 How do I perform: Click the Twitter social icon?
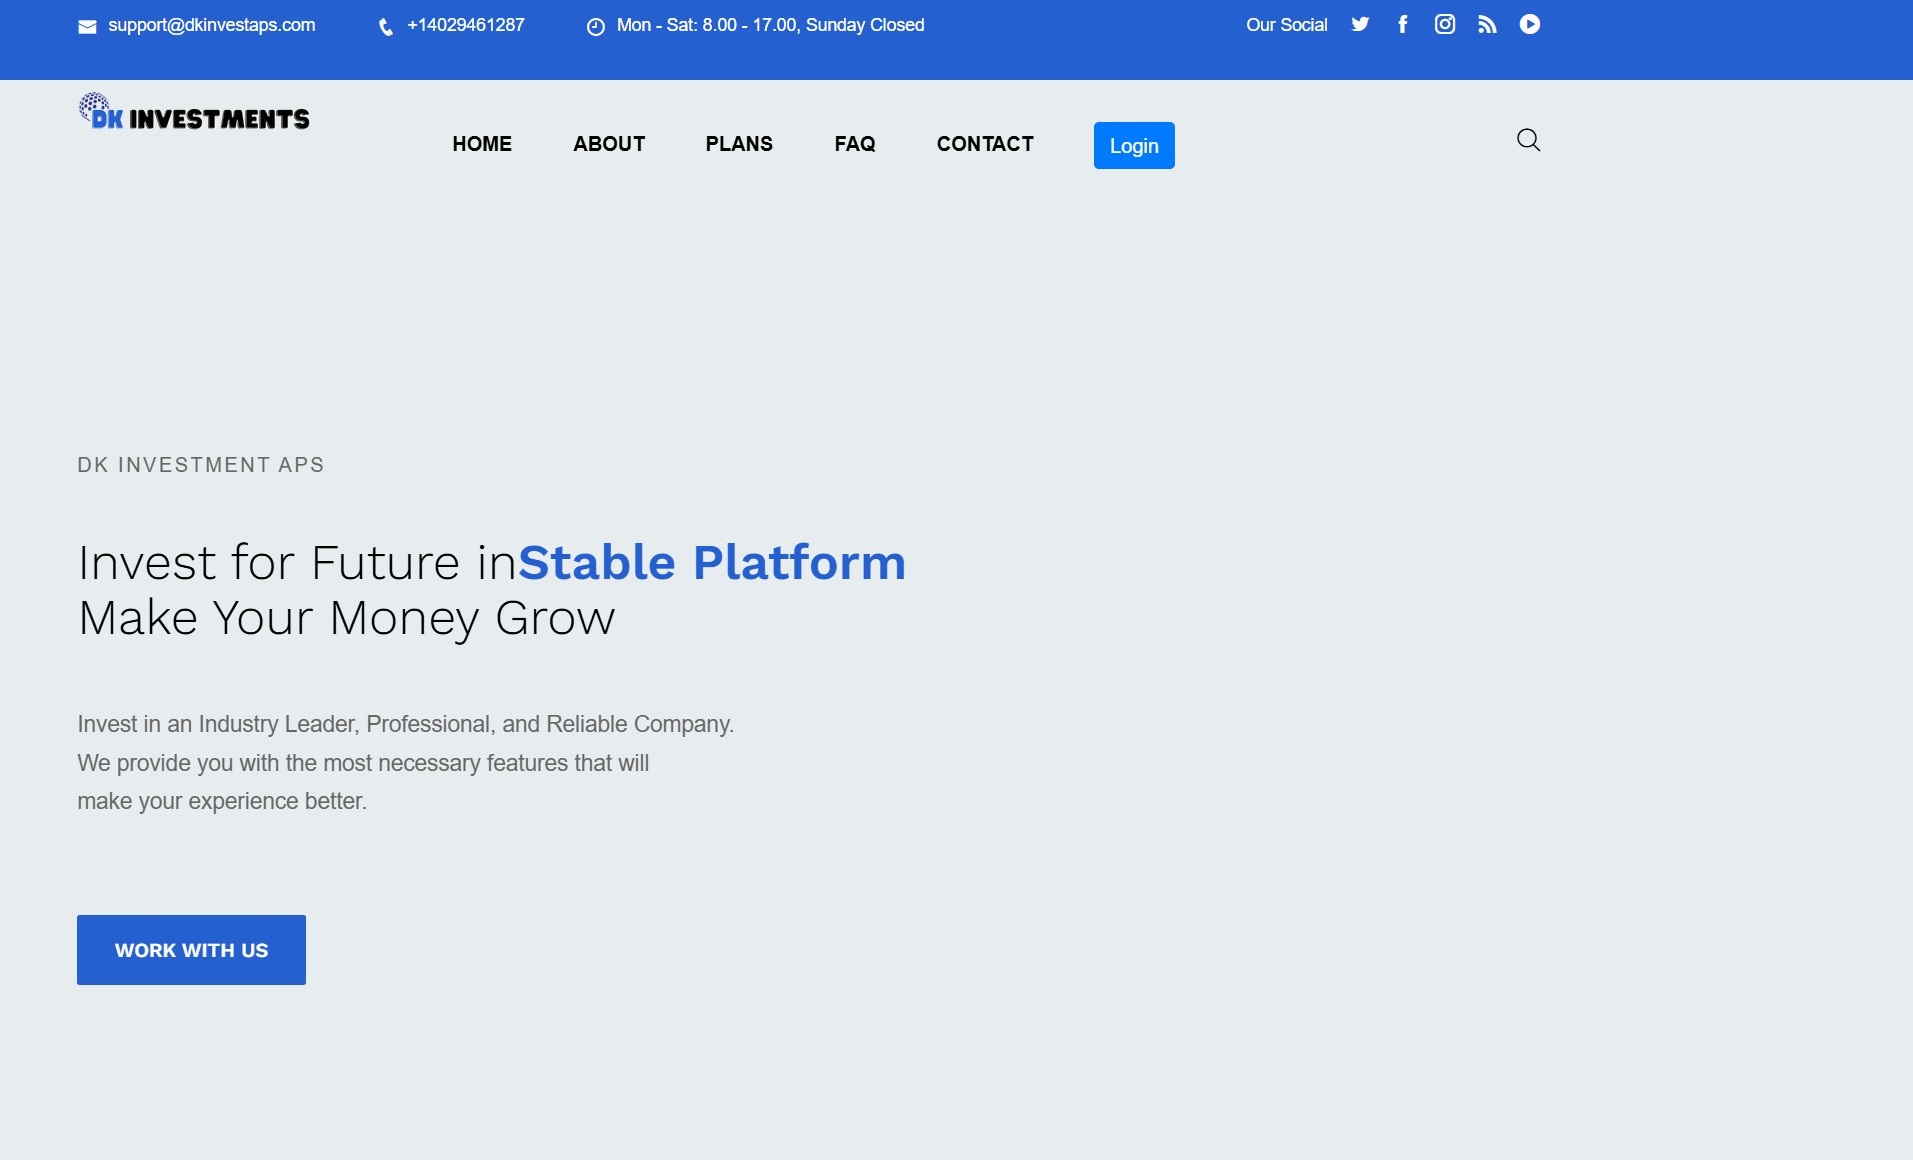point(1360,25)
